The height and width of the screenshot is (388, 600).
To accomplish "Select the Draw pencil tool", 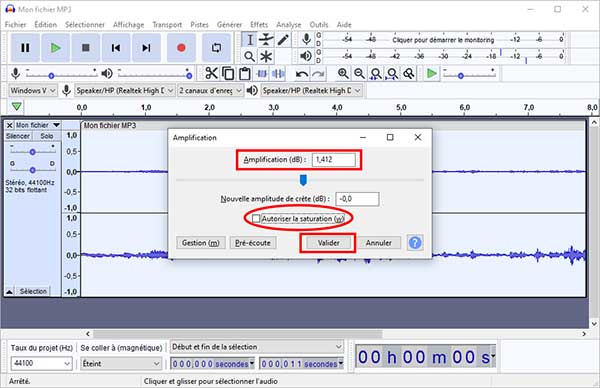I will tap(283, 40).
